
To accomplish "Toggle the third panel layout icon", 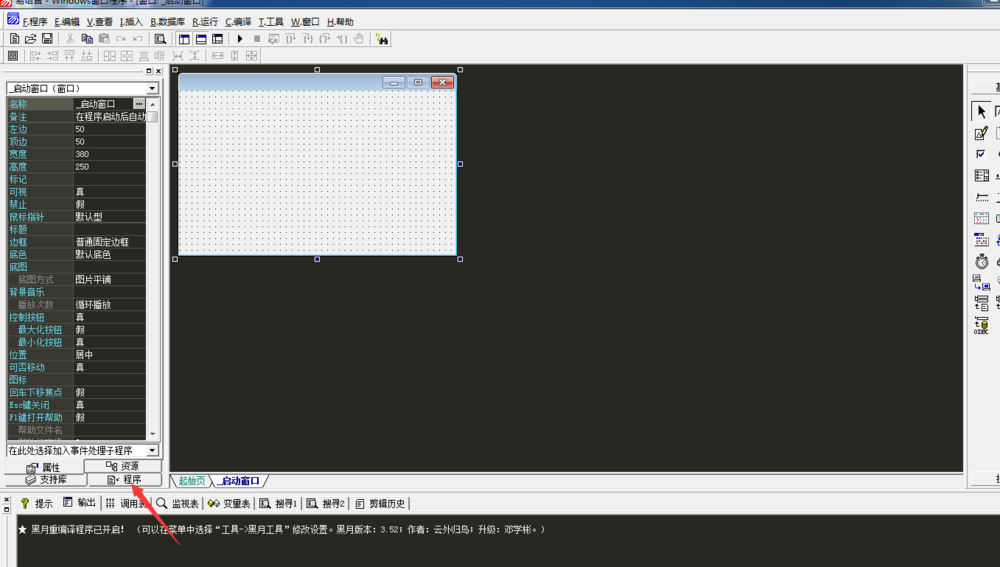I will pos(217,39).
